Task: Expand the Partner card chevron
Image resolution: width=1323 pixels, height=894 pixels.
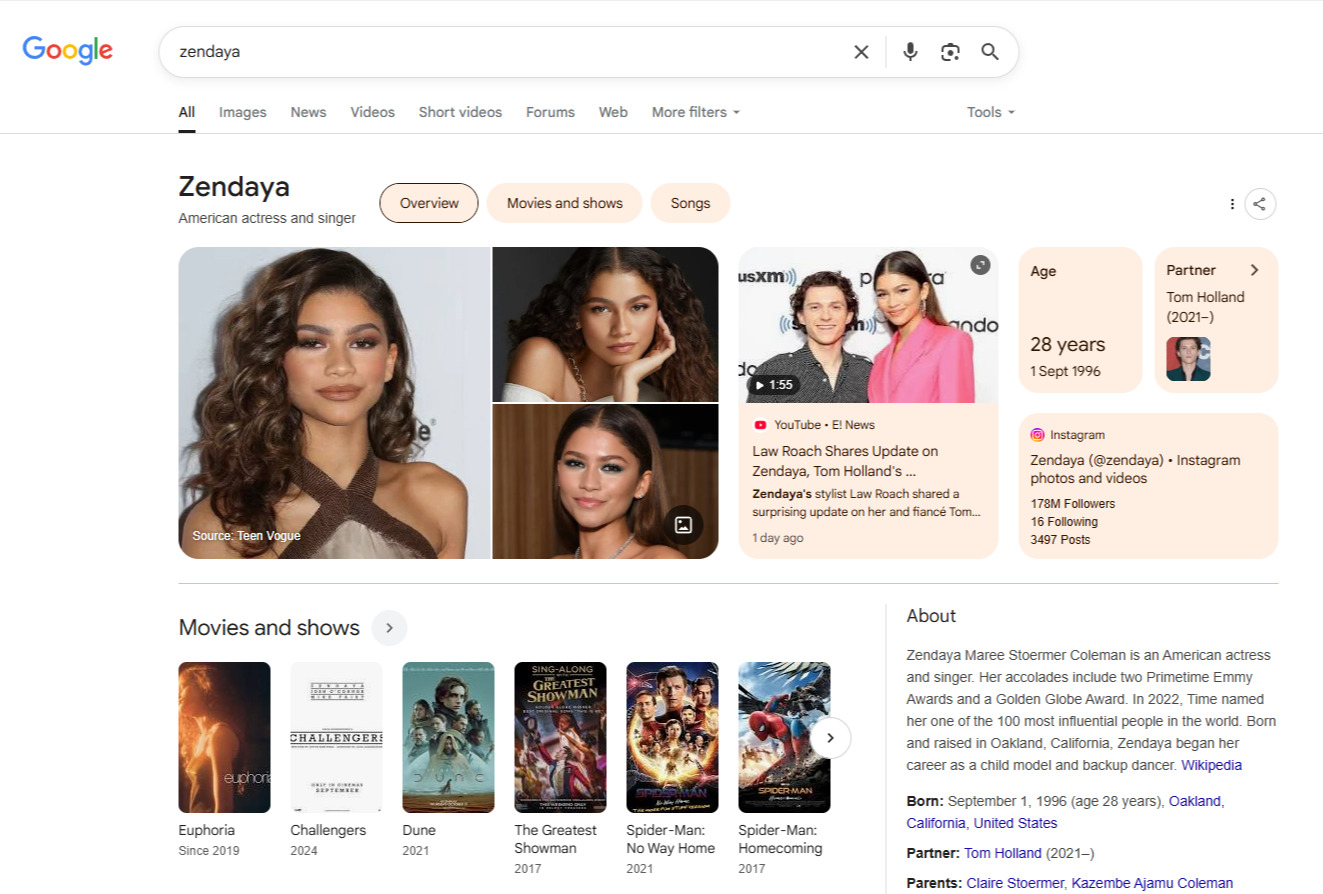Action: coord(1254,270)
